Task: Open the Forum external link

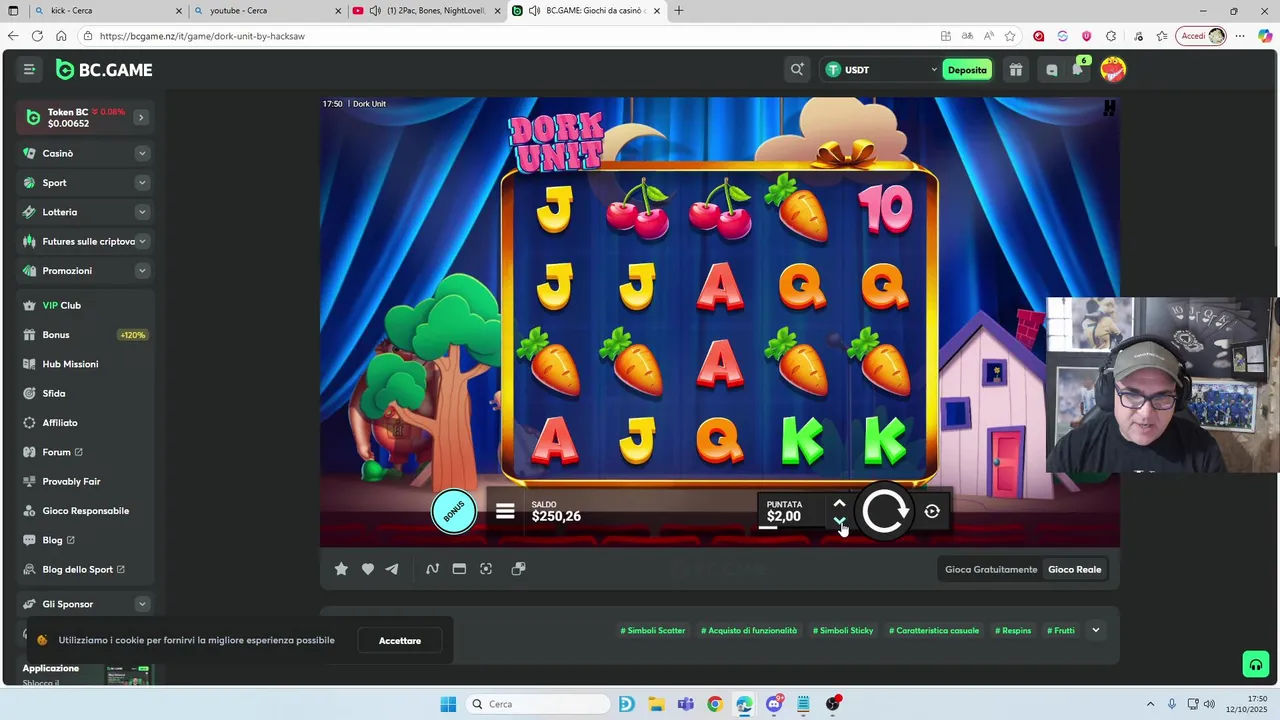Action: click(x=86, y=452)
